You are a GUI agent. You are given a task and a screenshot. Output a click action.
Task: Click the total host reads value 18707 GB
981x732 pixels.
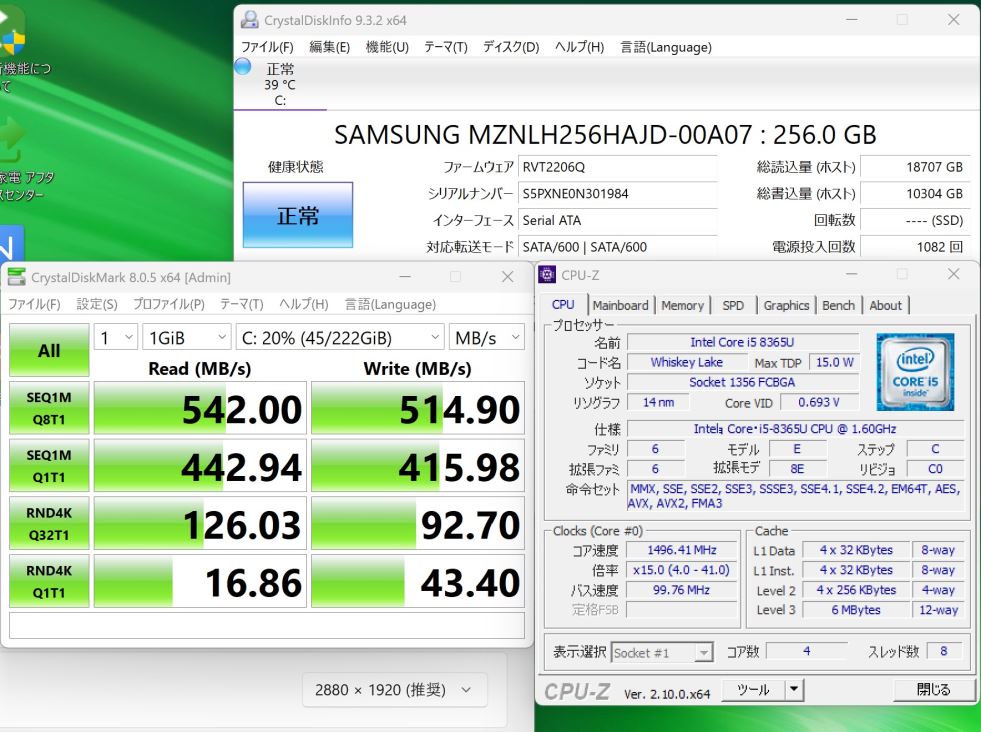click(x=915, y=167)
